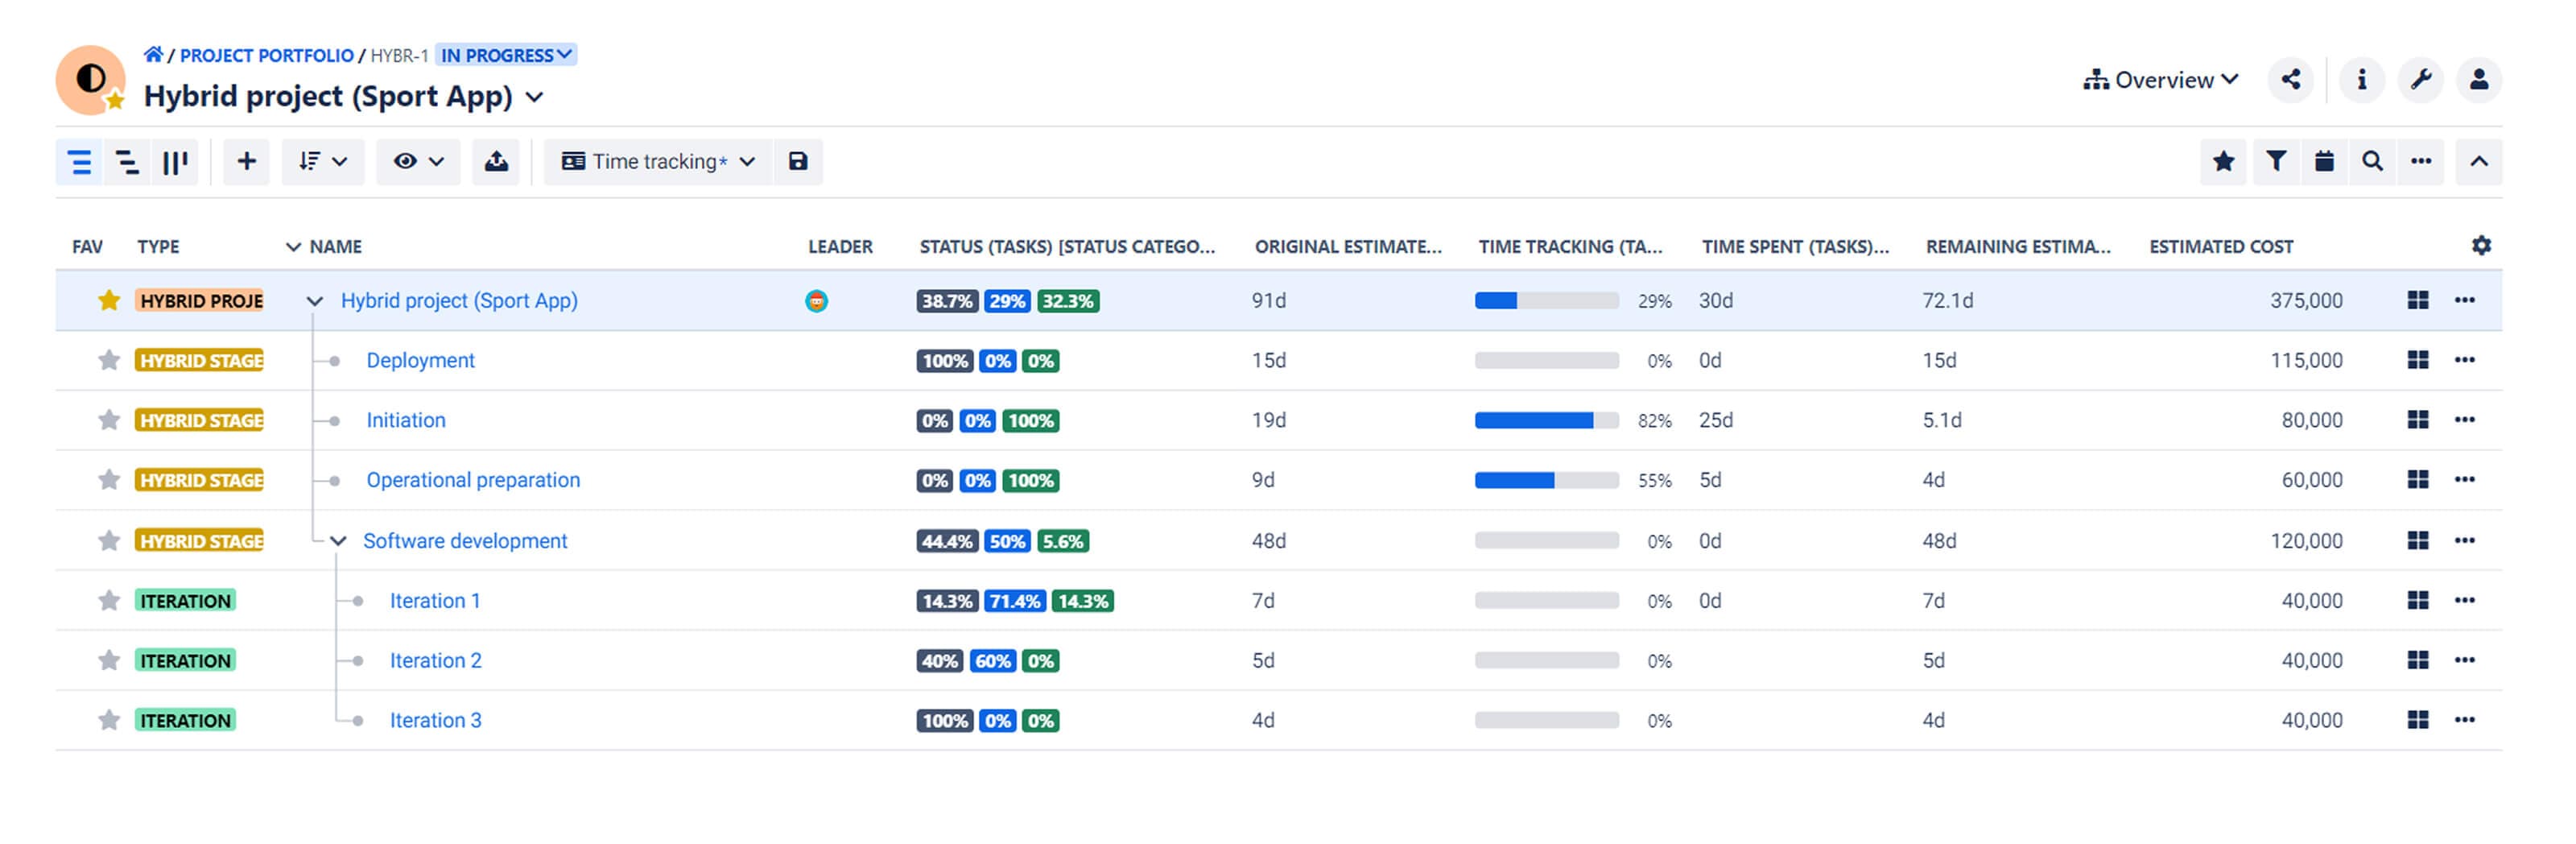Screen dimensions: 2576x844
Task: Click the search magnifier icon
Action: point(2372,161)
